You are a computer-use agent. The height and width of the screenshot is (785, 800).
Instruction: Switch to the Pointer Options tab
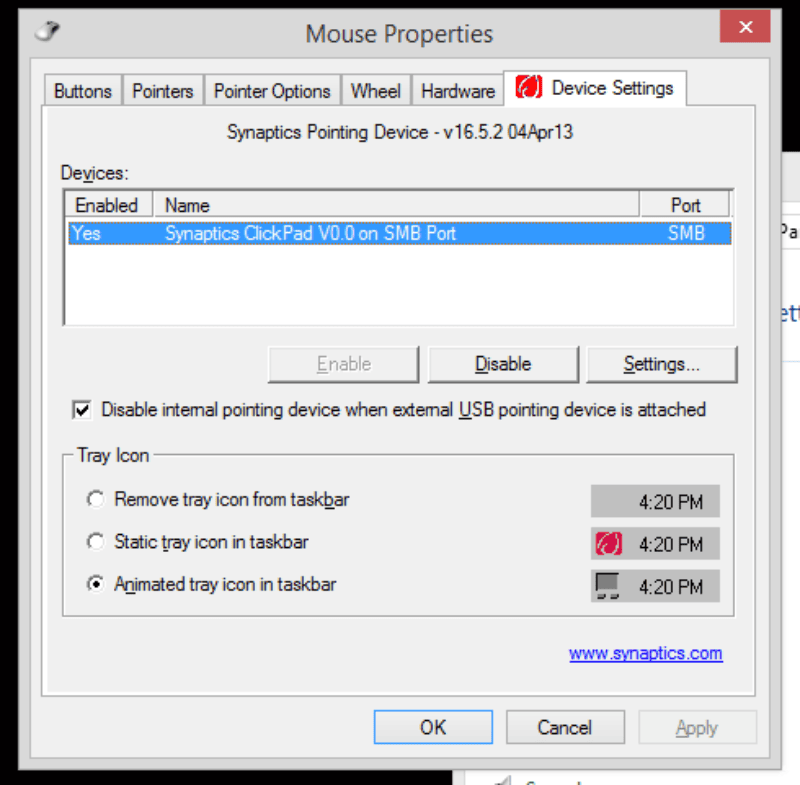pos(272,91)
